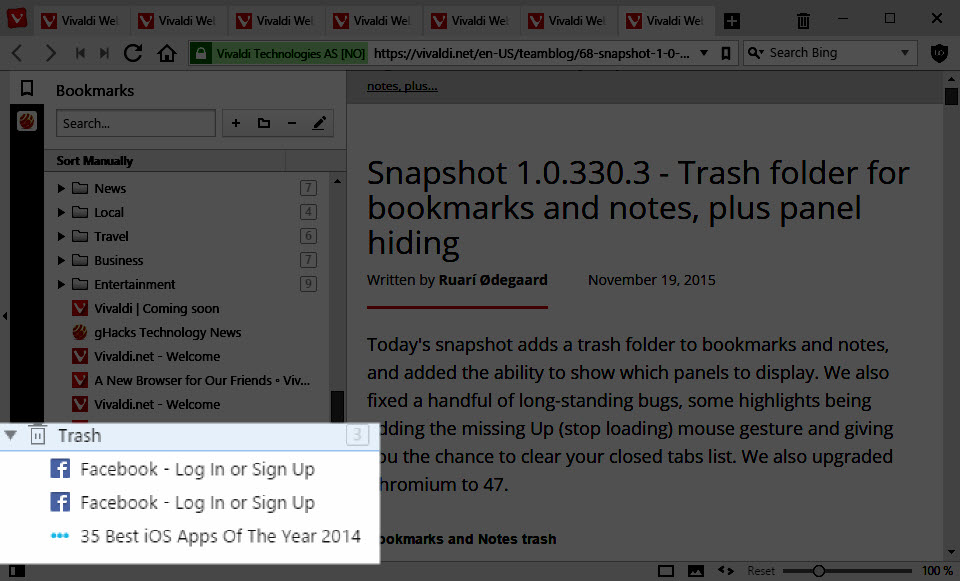Image resolution: width=960 pixels, height=581 pixels.
Task: Expand the News bookmark folder
Action: 61,188
